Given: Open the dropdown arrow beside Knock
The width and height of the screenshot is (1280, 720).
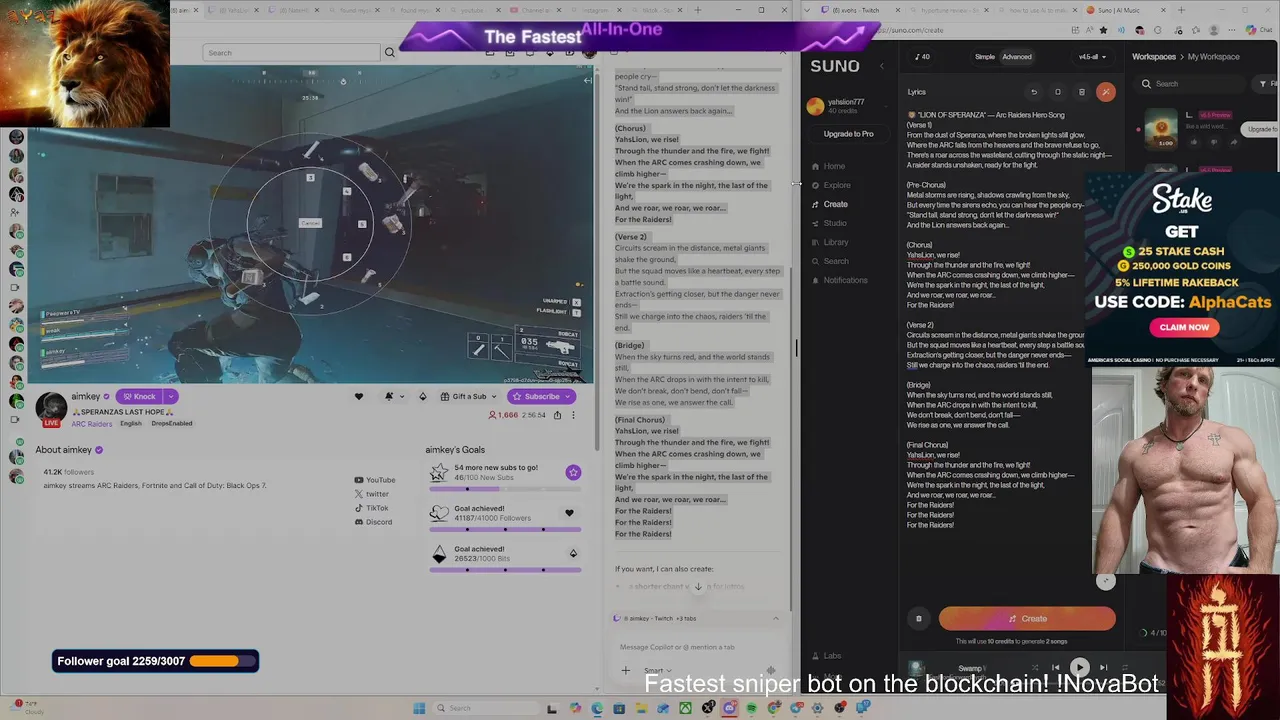Looking at the screenshot, I should point(171,397).
